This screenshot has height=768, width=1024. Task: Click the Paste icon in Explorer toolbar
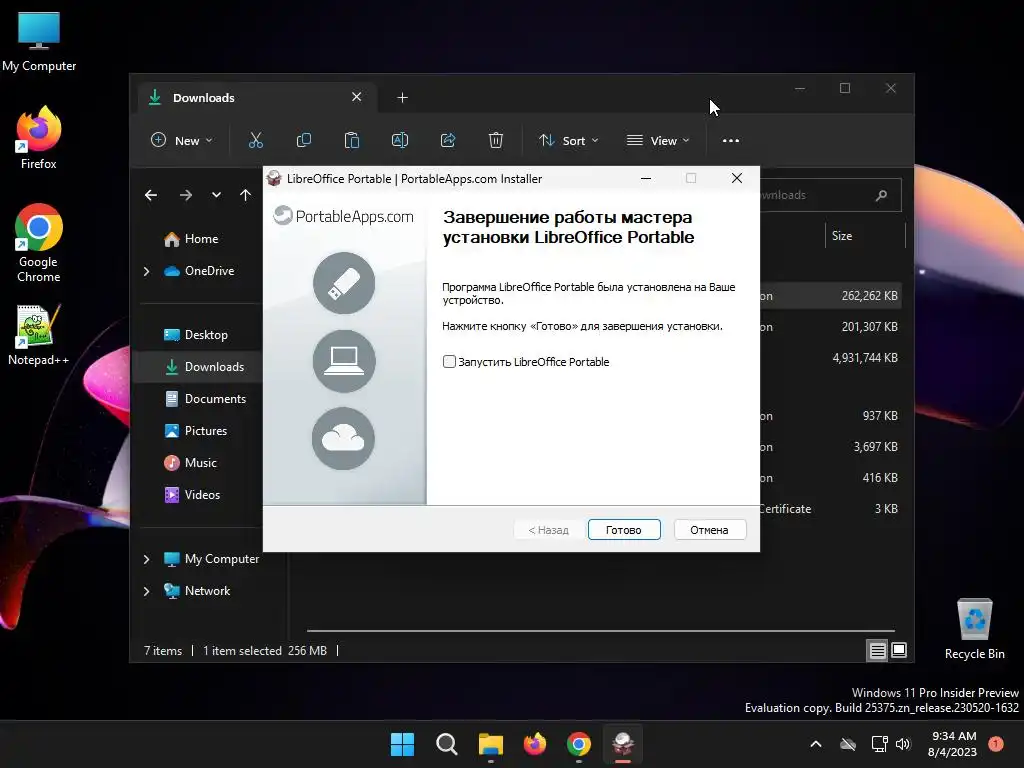351,140
